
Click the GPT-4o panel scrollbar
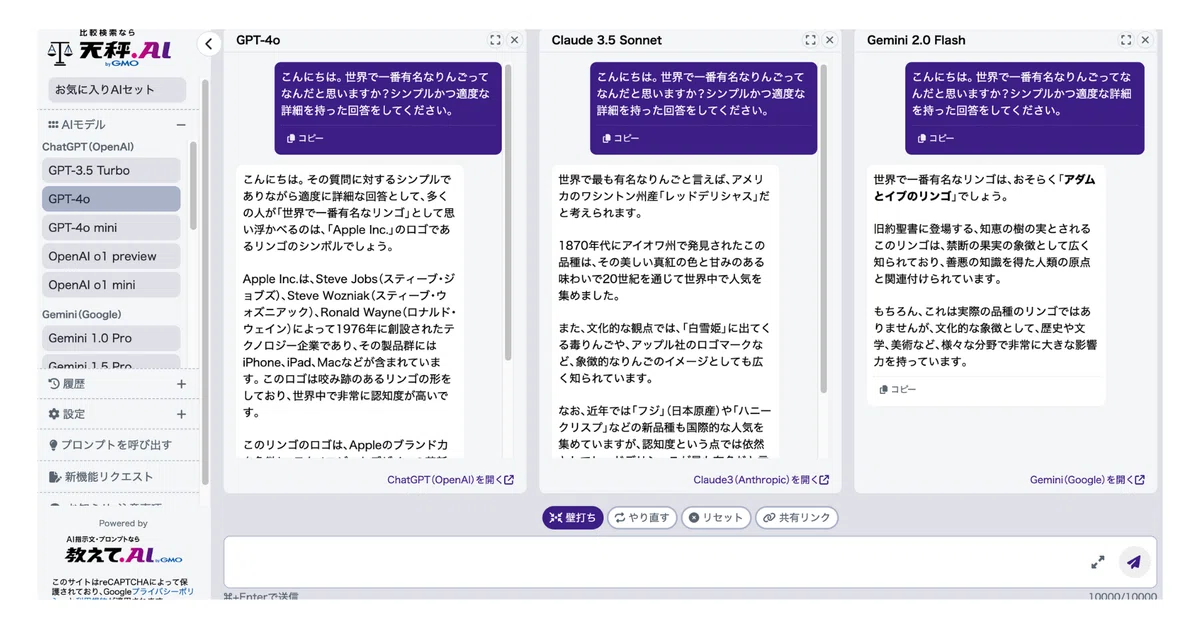click(x=508, y=213)
